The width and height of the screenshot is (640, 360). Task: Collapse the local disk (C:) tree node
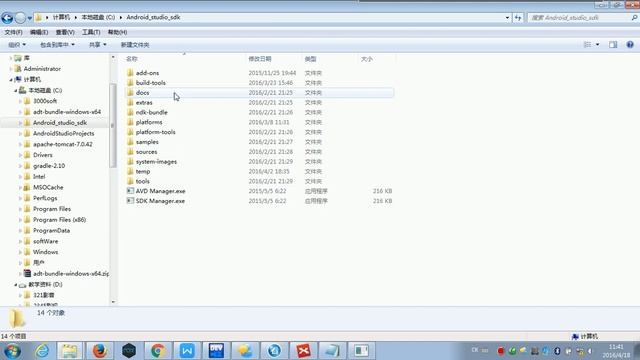(x=16, y=90)
